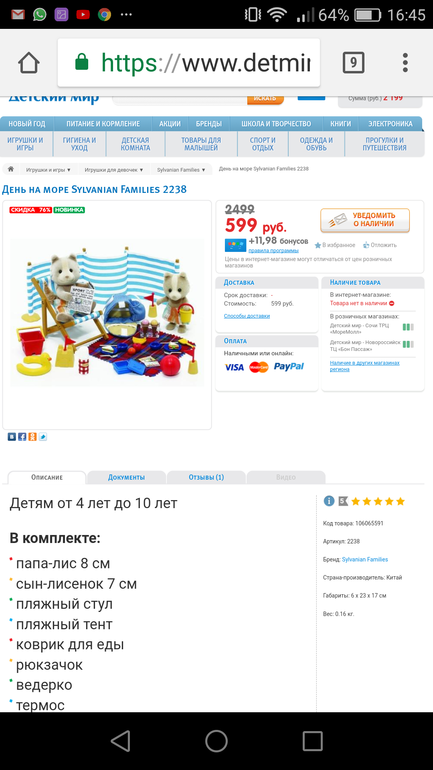Share product via Facebook icon

22,437
